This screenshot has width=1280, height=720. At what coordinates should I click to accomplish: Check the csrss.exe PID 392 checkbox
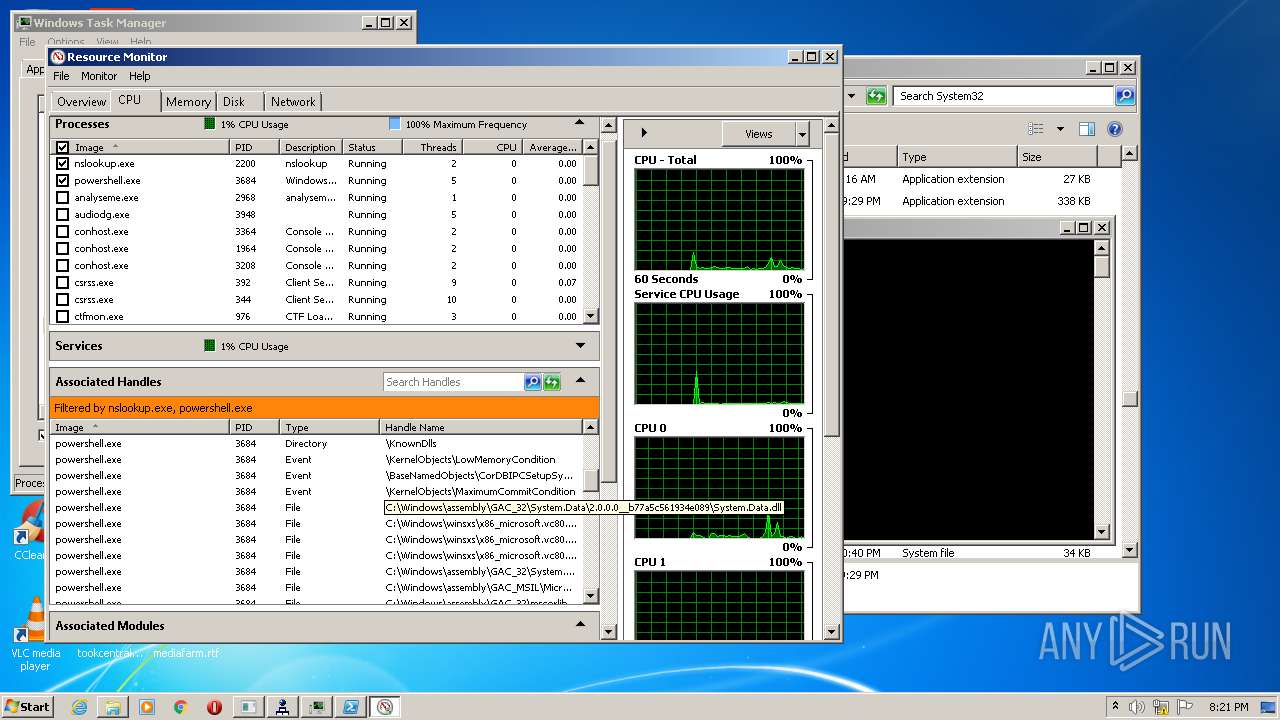click(x=62, y=283)
